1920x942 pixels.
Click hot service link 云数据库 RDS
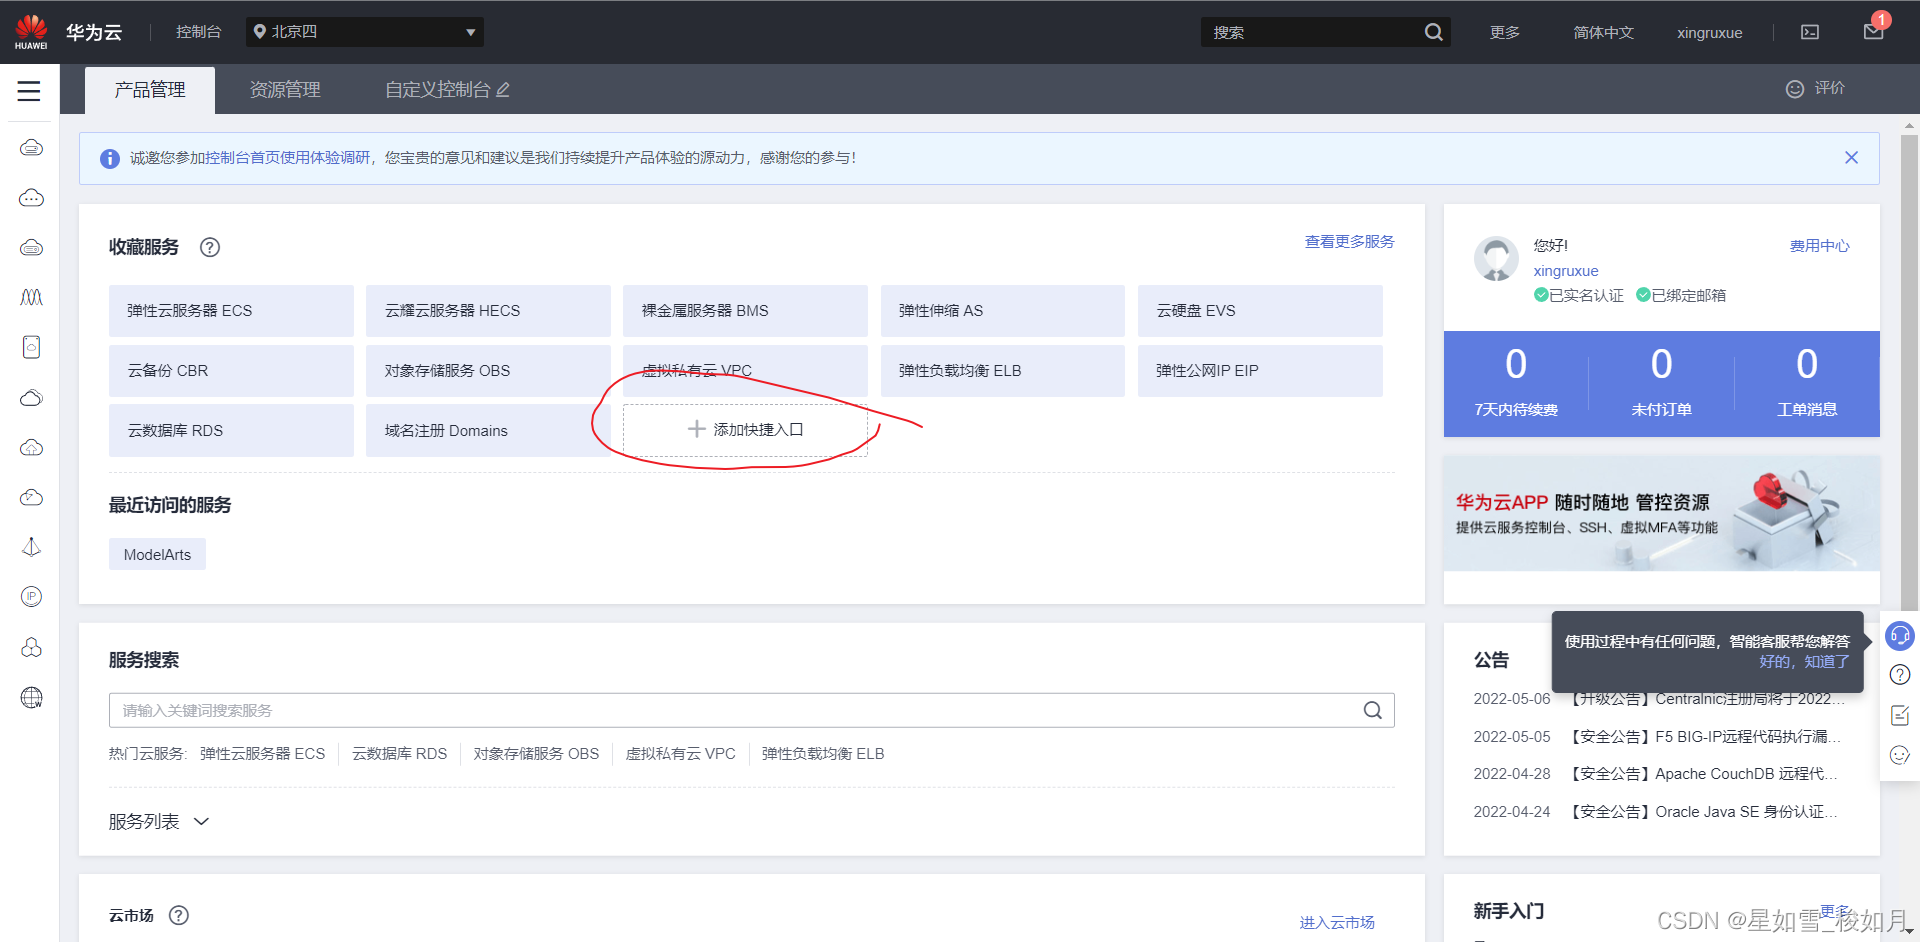[x=399, y=754]
